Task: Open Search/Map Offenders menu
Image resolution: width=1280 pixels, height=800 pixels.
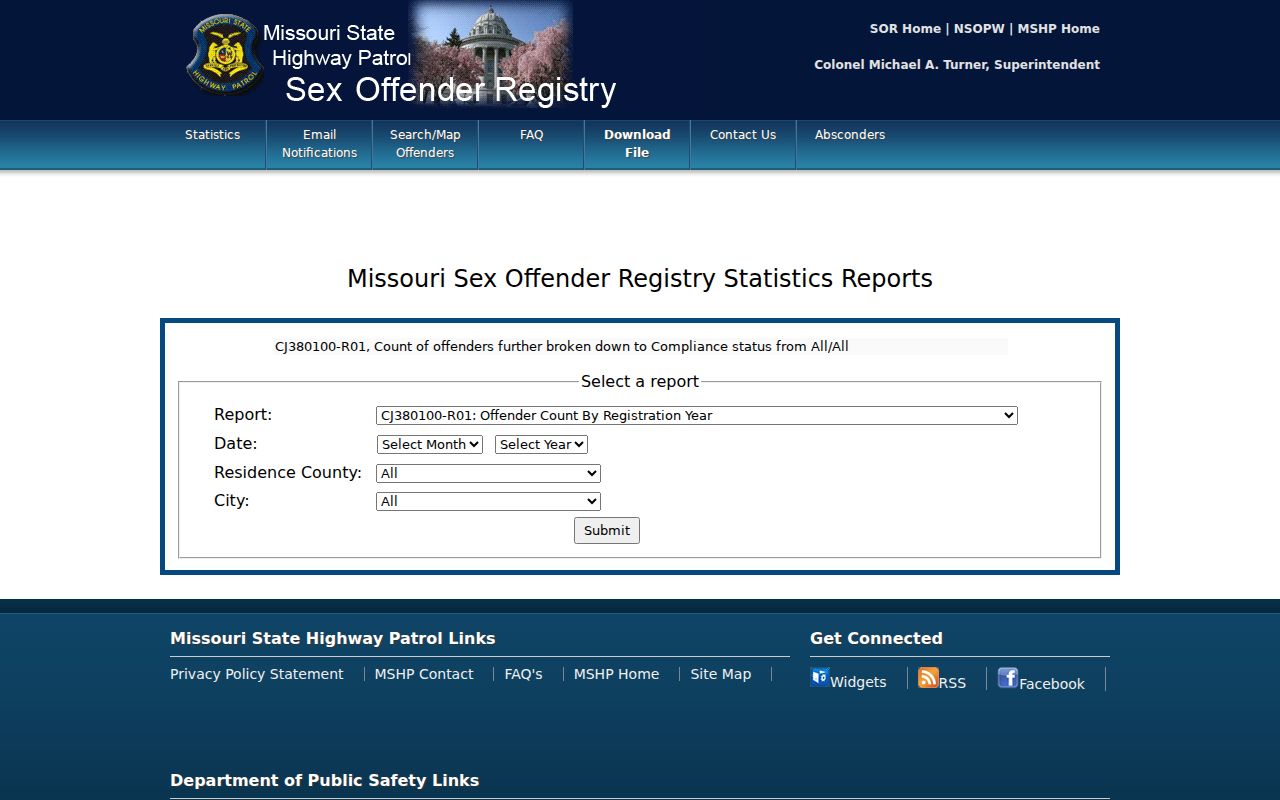Action: [x=425, y=144]
